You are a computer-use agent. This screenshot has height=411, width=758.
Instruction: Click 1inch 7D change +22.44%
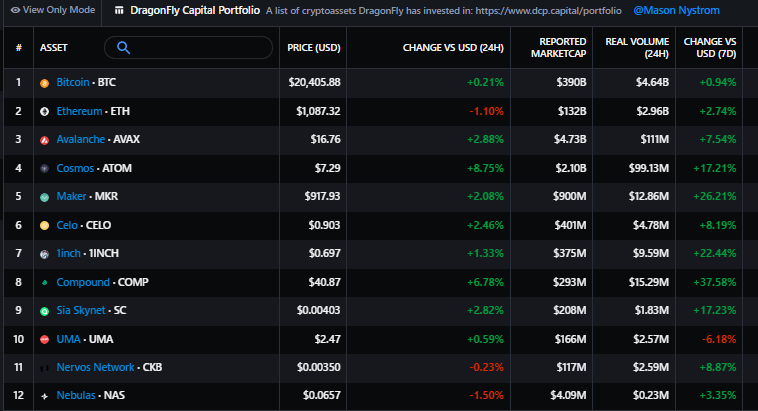[714, 253]
